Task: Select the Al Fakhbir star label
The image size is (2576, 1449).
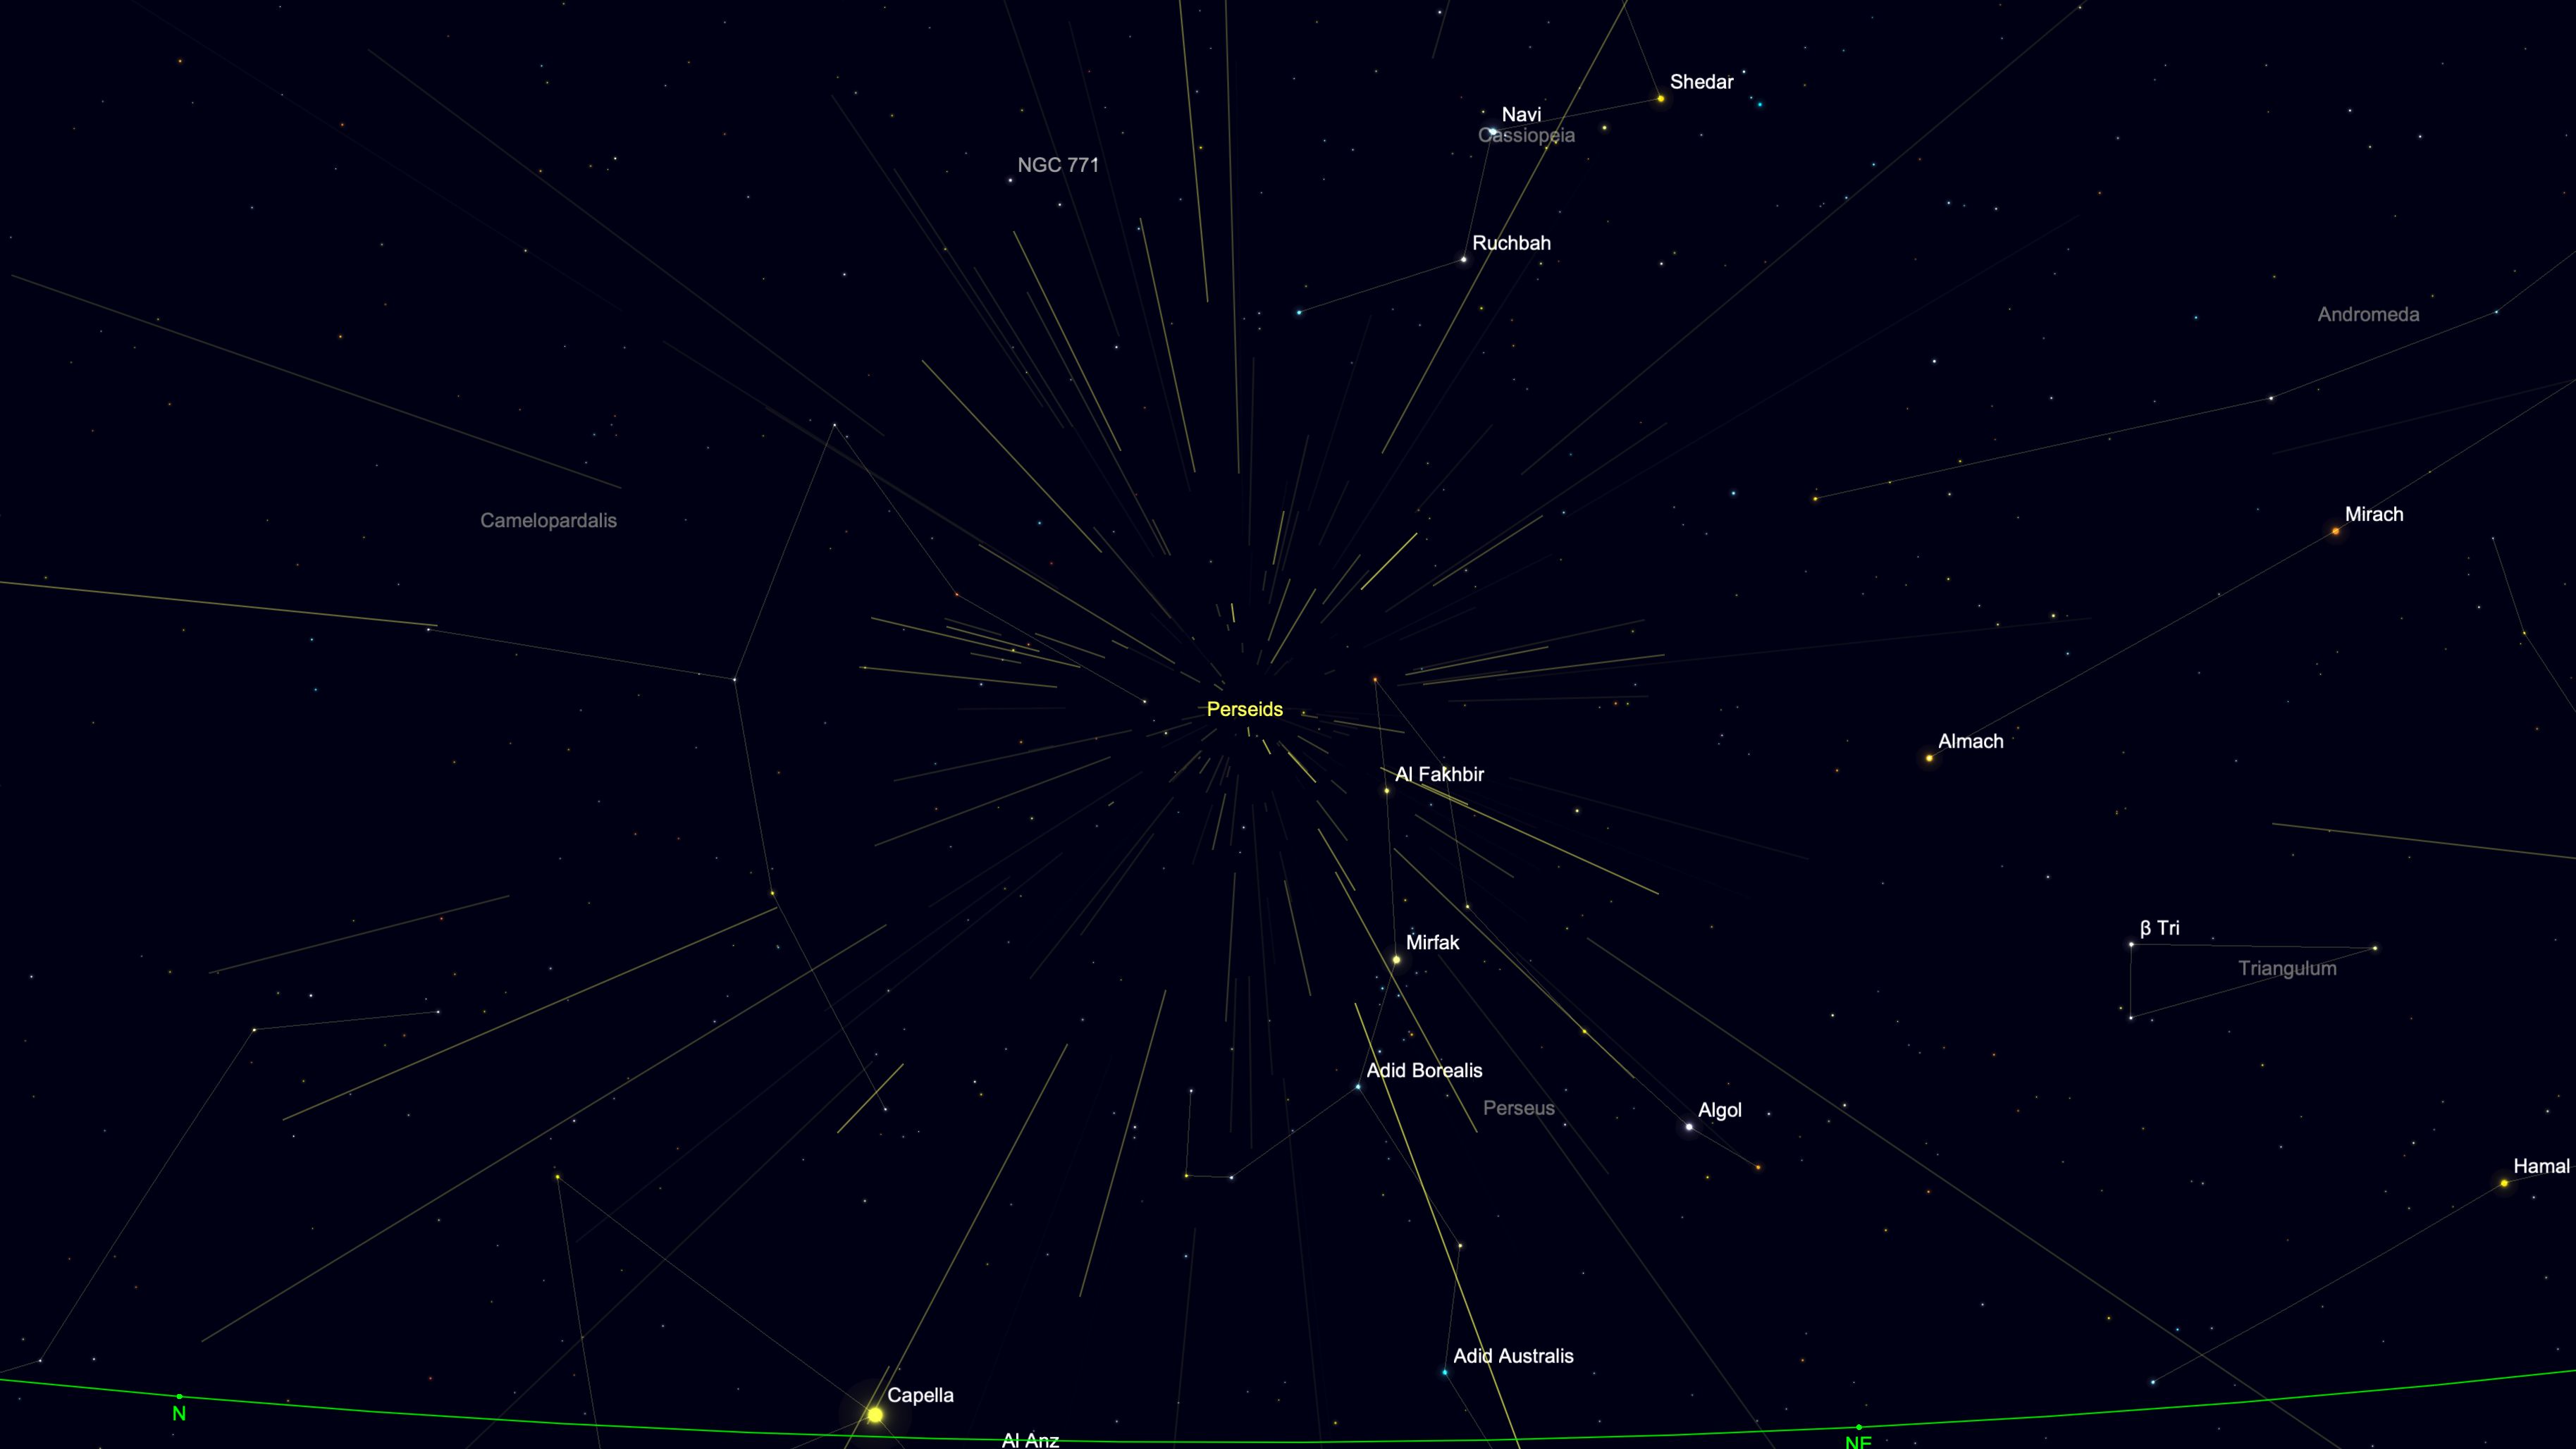Action: pos(1439,774)
